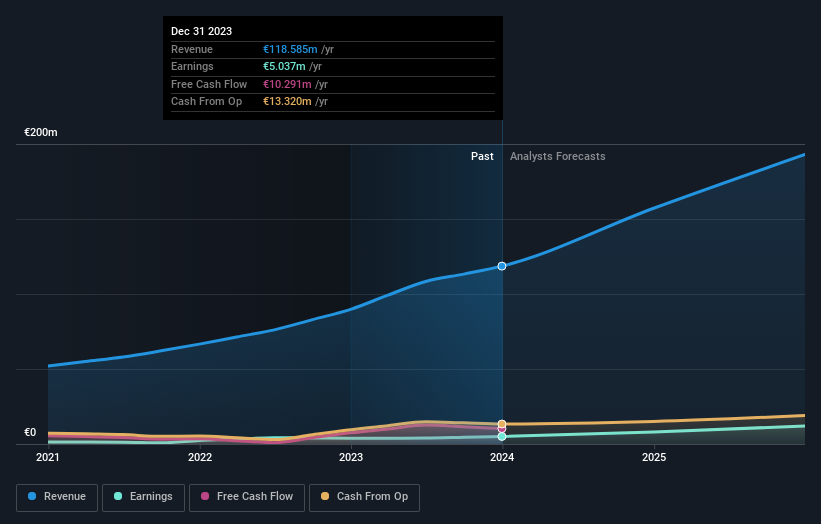This screenshot has width=821, height=524.
Task: Click the 2024 axis label
Action: tap(502, 457)
